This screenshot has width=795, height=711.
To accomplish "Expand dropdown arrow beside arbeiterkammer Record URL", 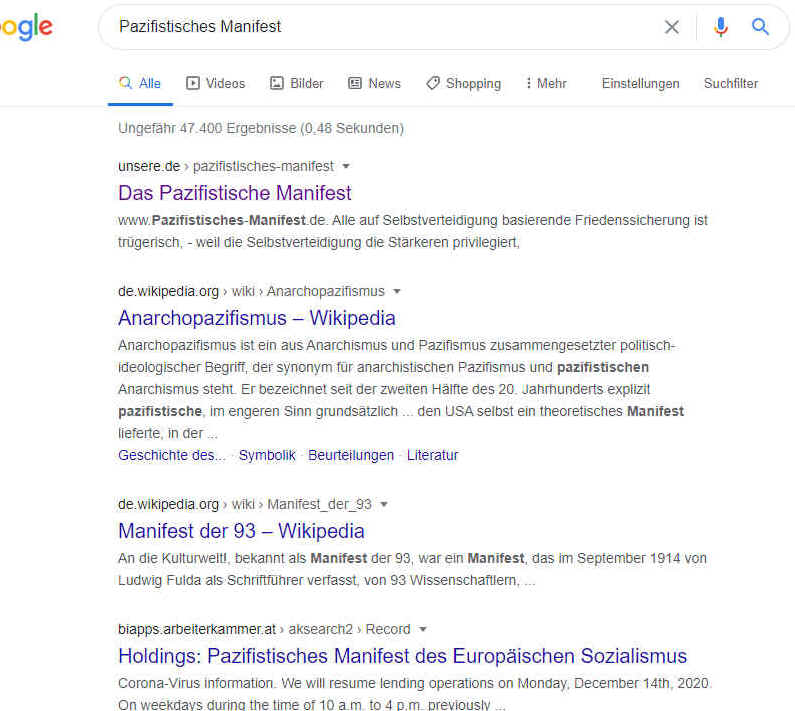I will point(422,629).
